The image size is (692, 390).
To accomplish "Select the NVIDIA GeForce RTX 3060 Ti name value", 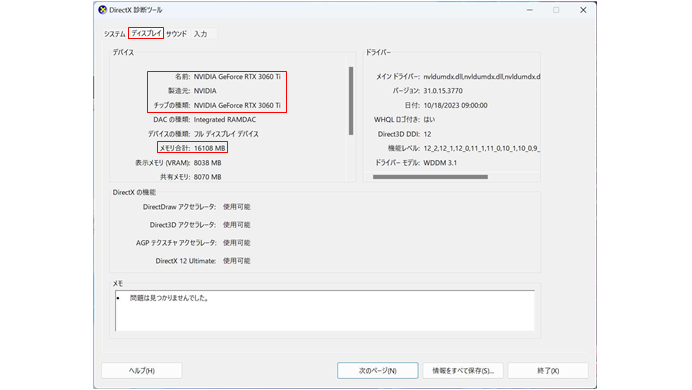I will coord(237,76).
